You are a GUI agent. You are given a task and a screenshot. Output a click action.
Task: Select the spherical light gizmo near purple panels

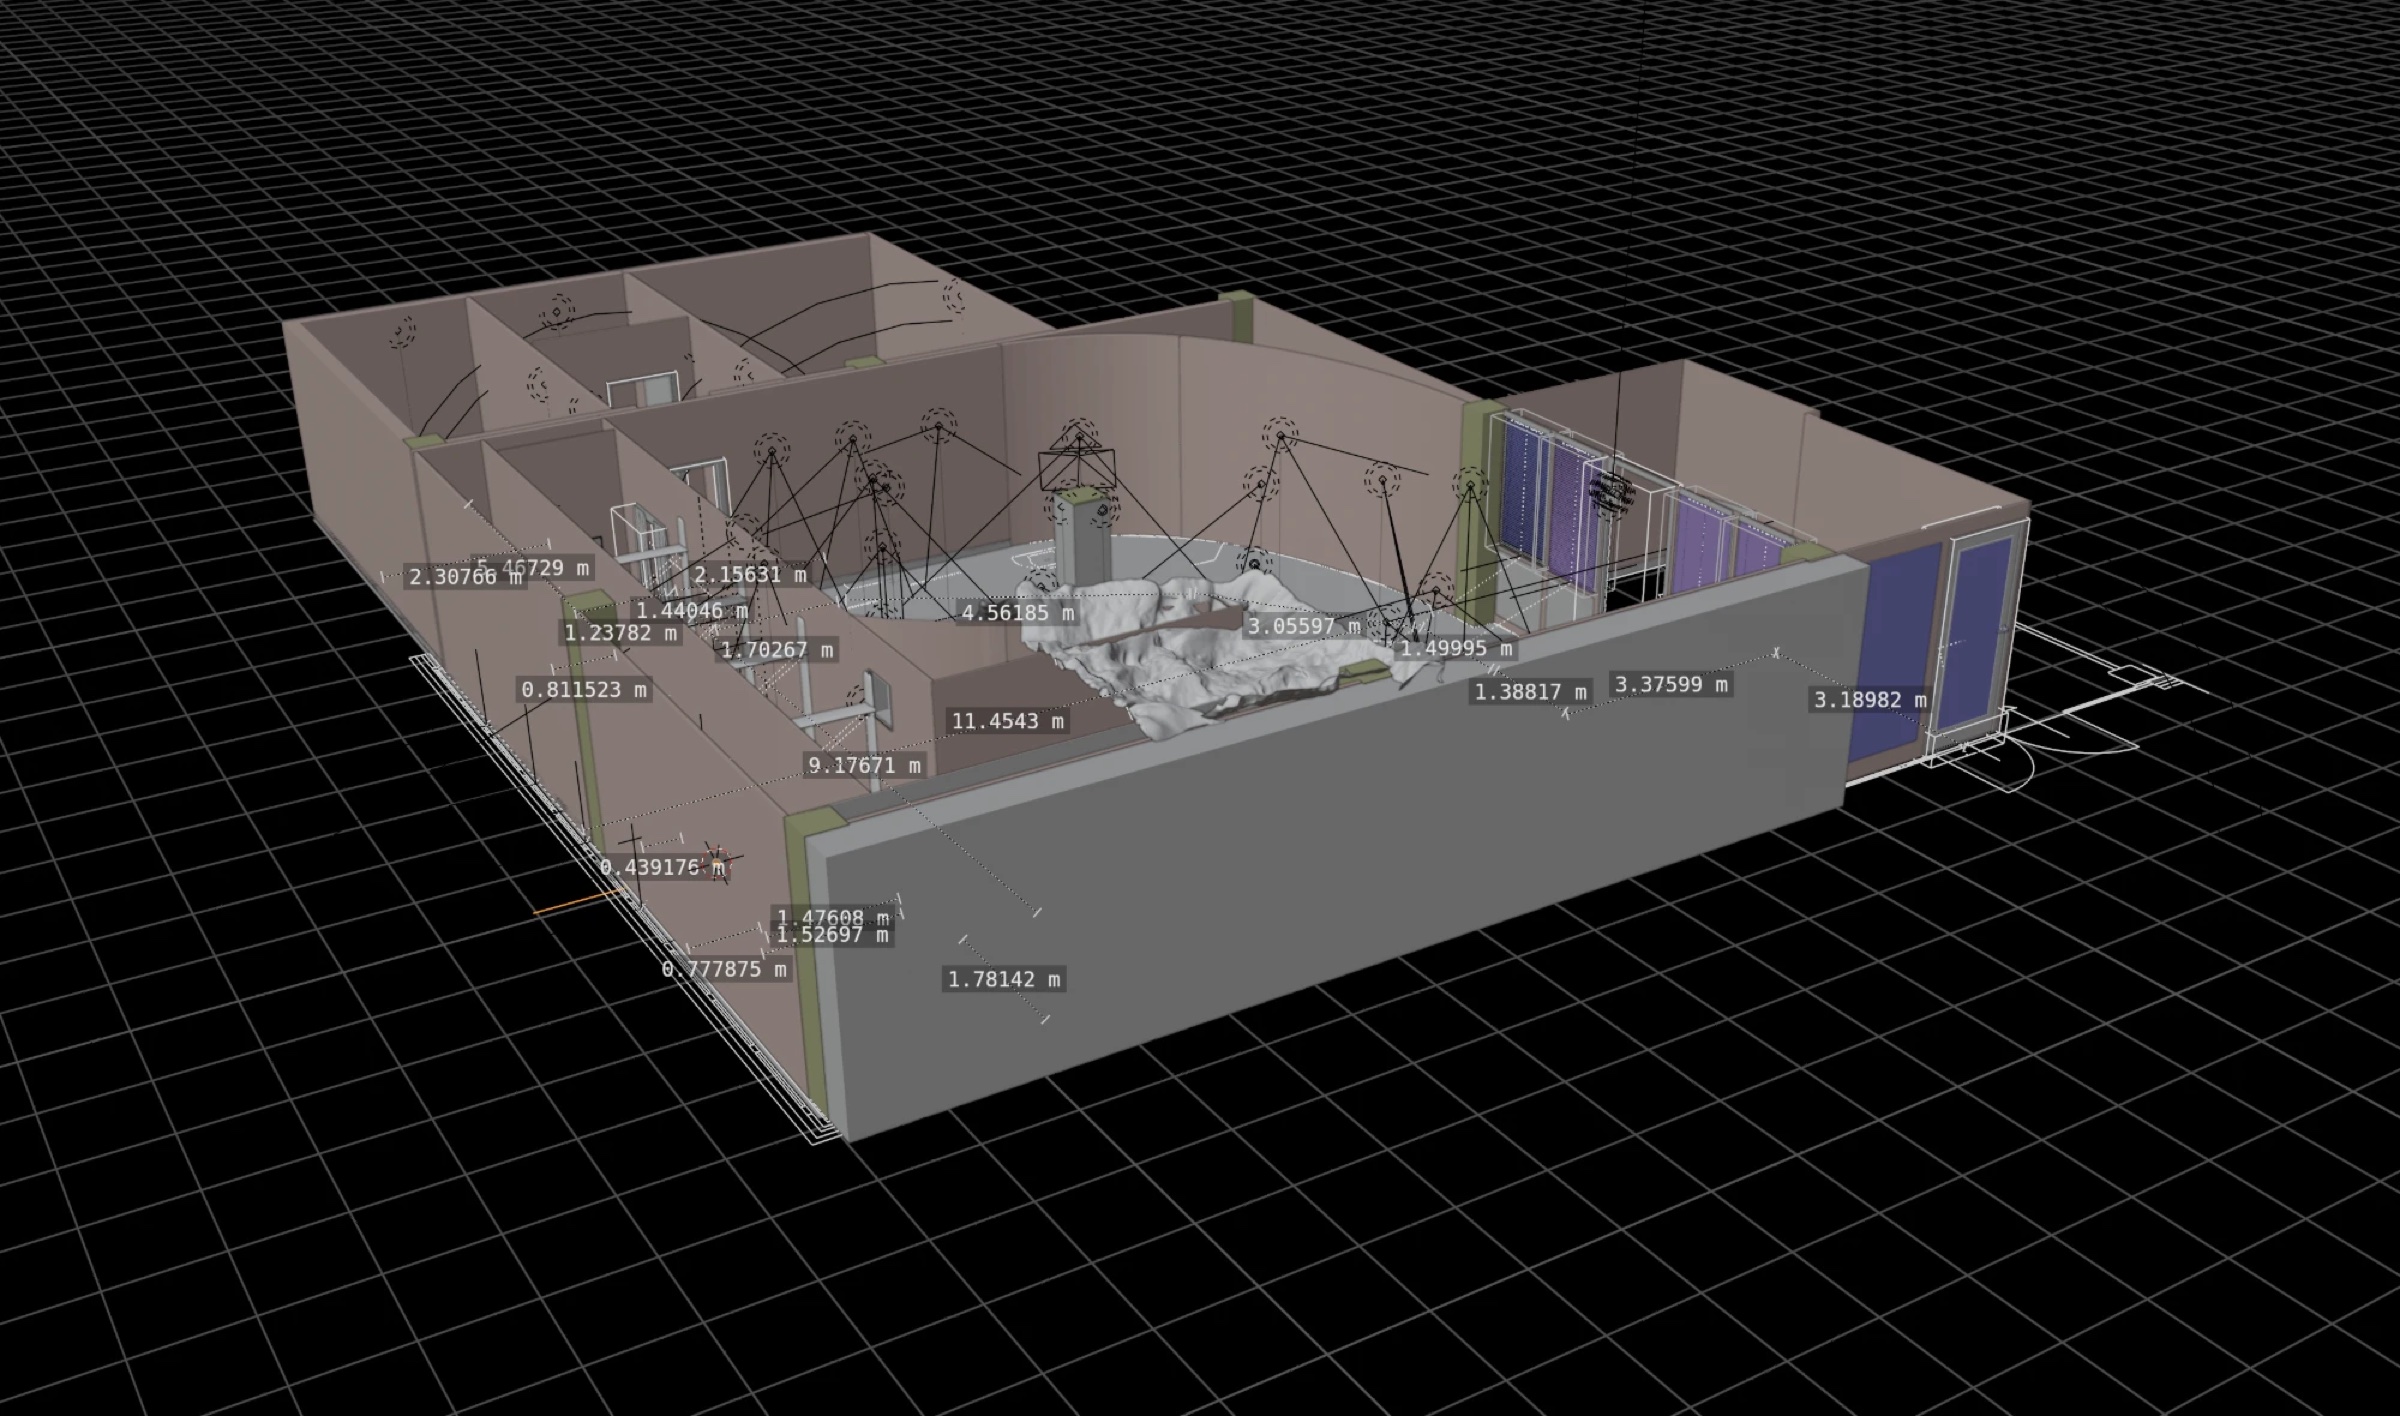[1610, 491]
